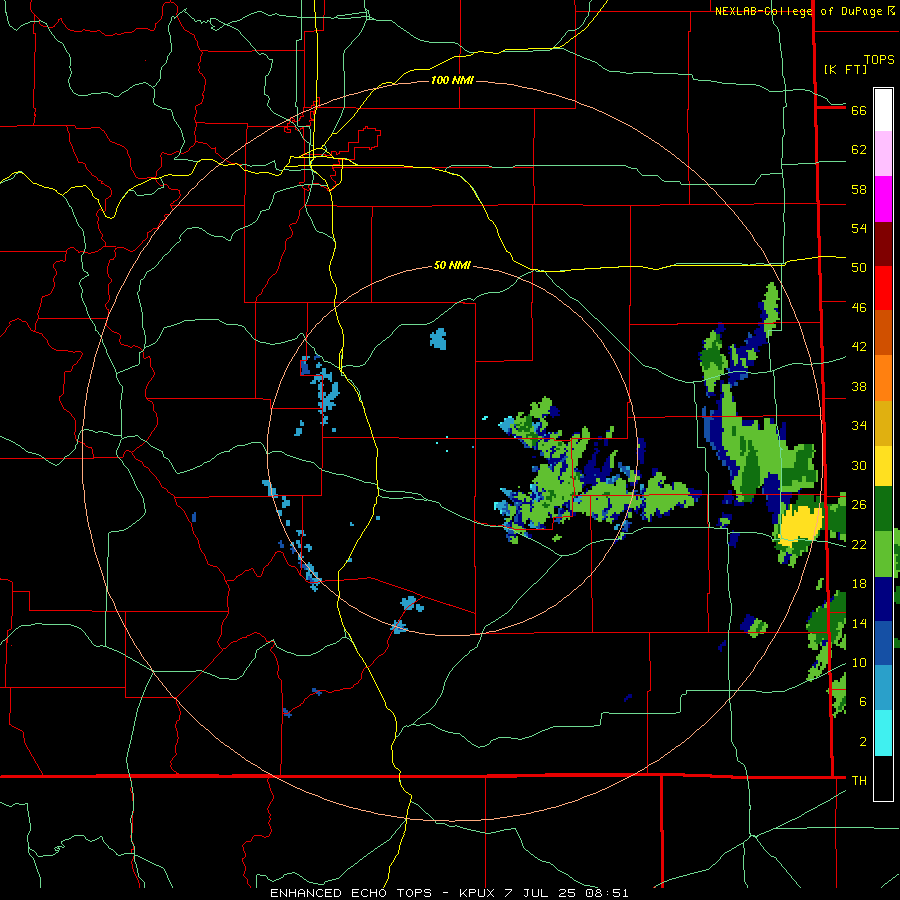This screenshot has height=900, width=900.
Task: Click the TOPS legend title
Action: click(x=879, y=59)
